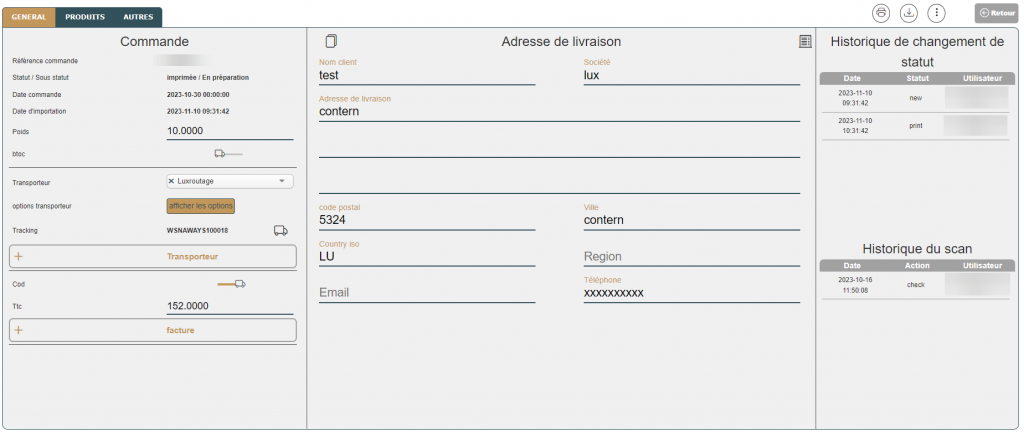Screen dimensions: 1024x434
Task: Click the Ville field
Action: click(692, 220)
